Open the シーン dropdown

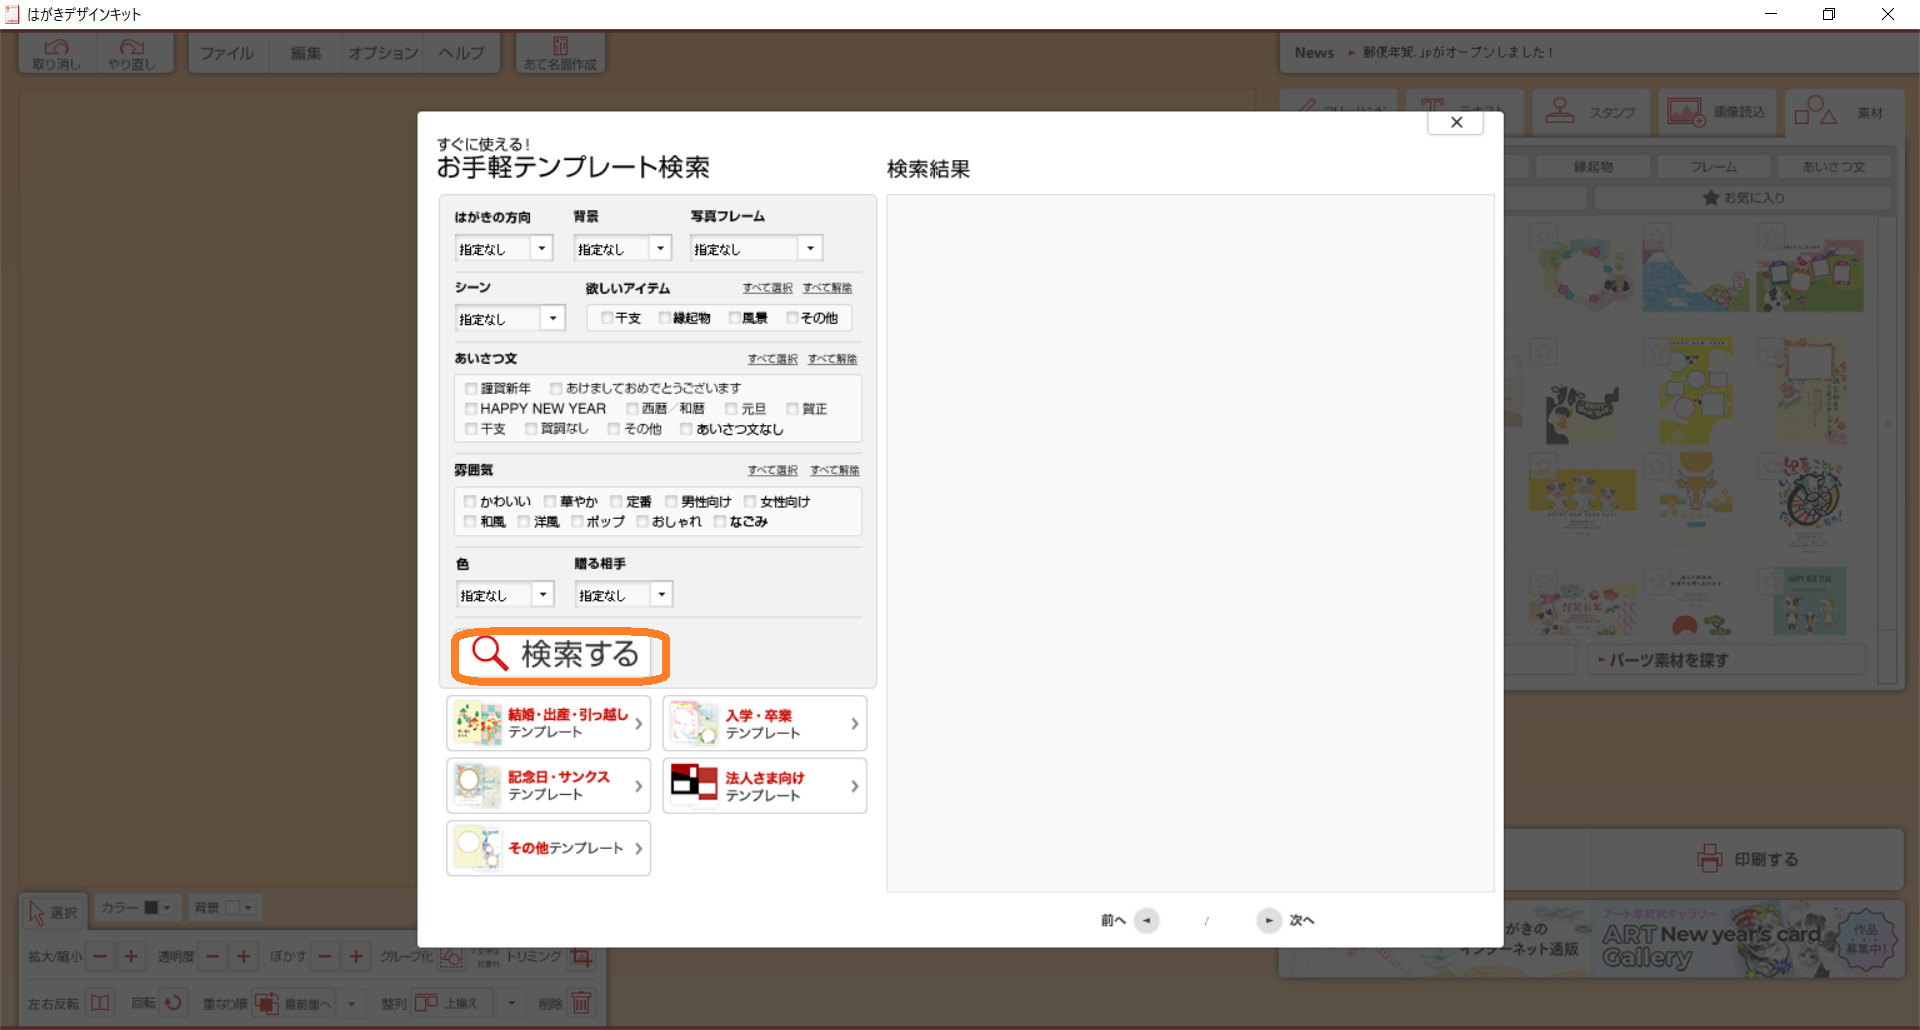point(510,318)
